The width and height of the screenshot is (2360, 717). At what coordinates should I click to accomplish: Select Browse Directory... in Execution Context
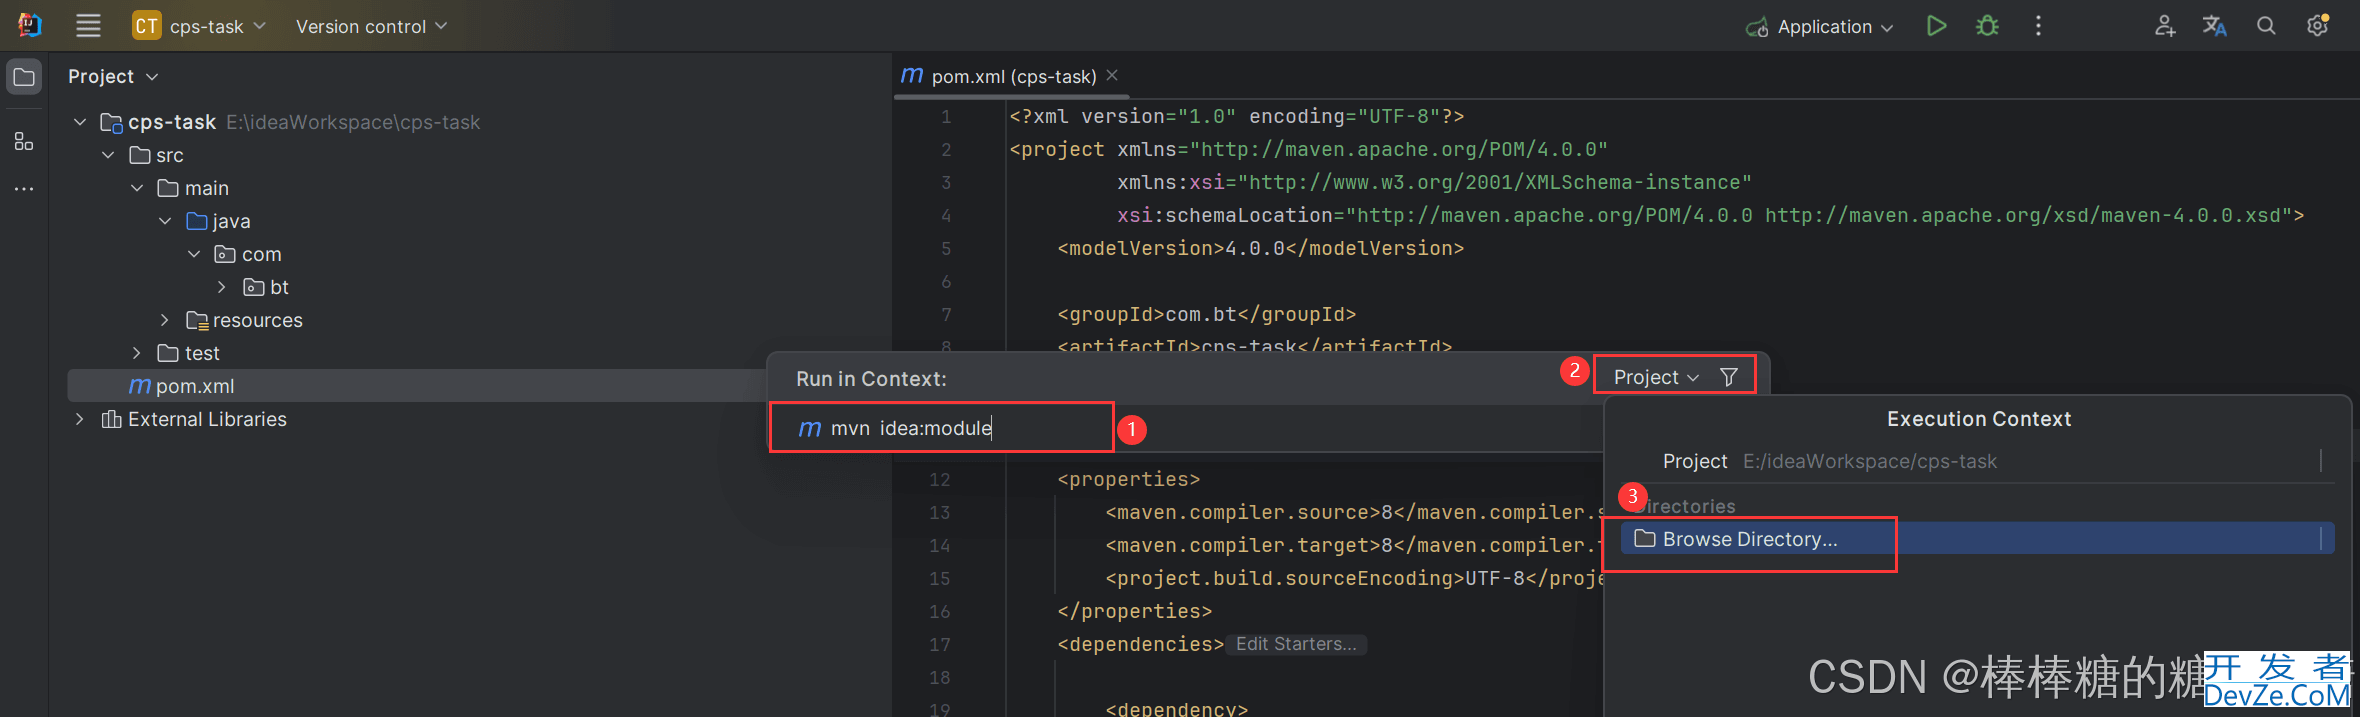click(x=1978, y=539)
